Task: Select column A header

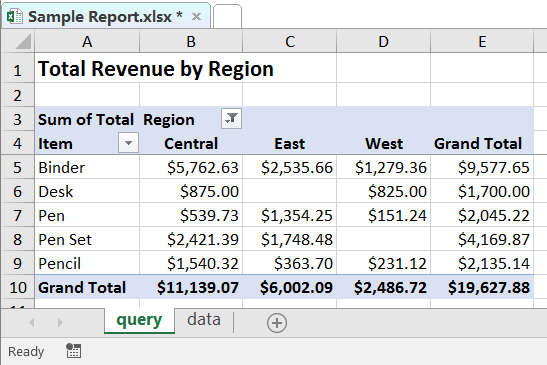Action: tap(87, 42)
